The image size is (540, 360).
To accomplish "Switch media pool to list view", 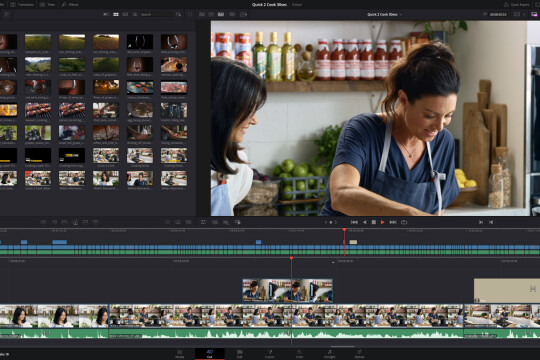I will (x=135, y=14).
